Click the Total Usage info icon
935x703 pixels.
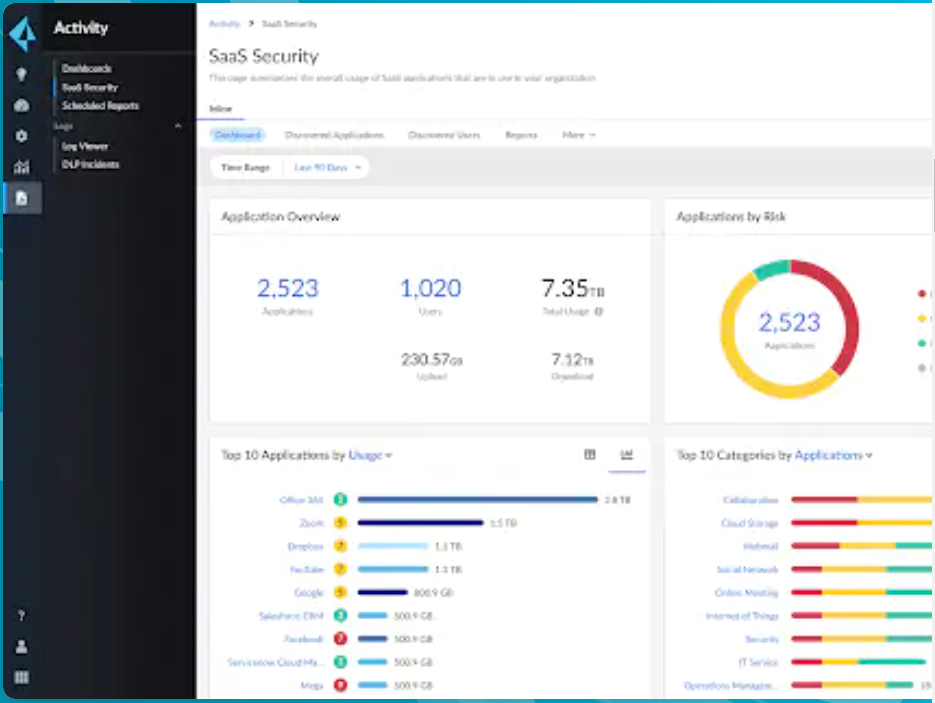[599, 311]
